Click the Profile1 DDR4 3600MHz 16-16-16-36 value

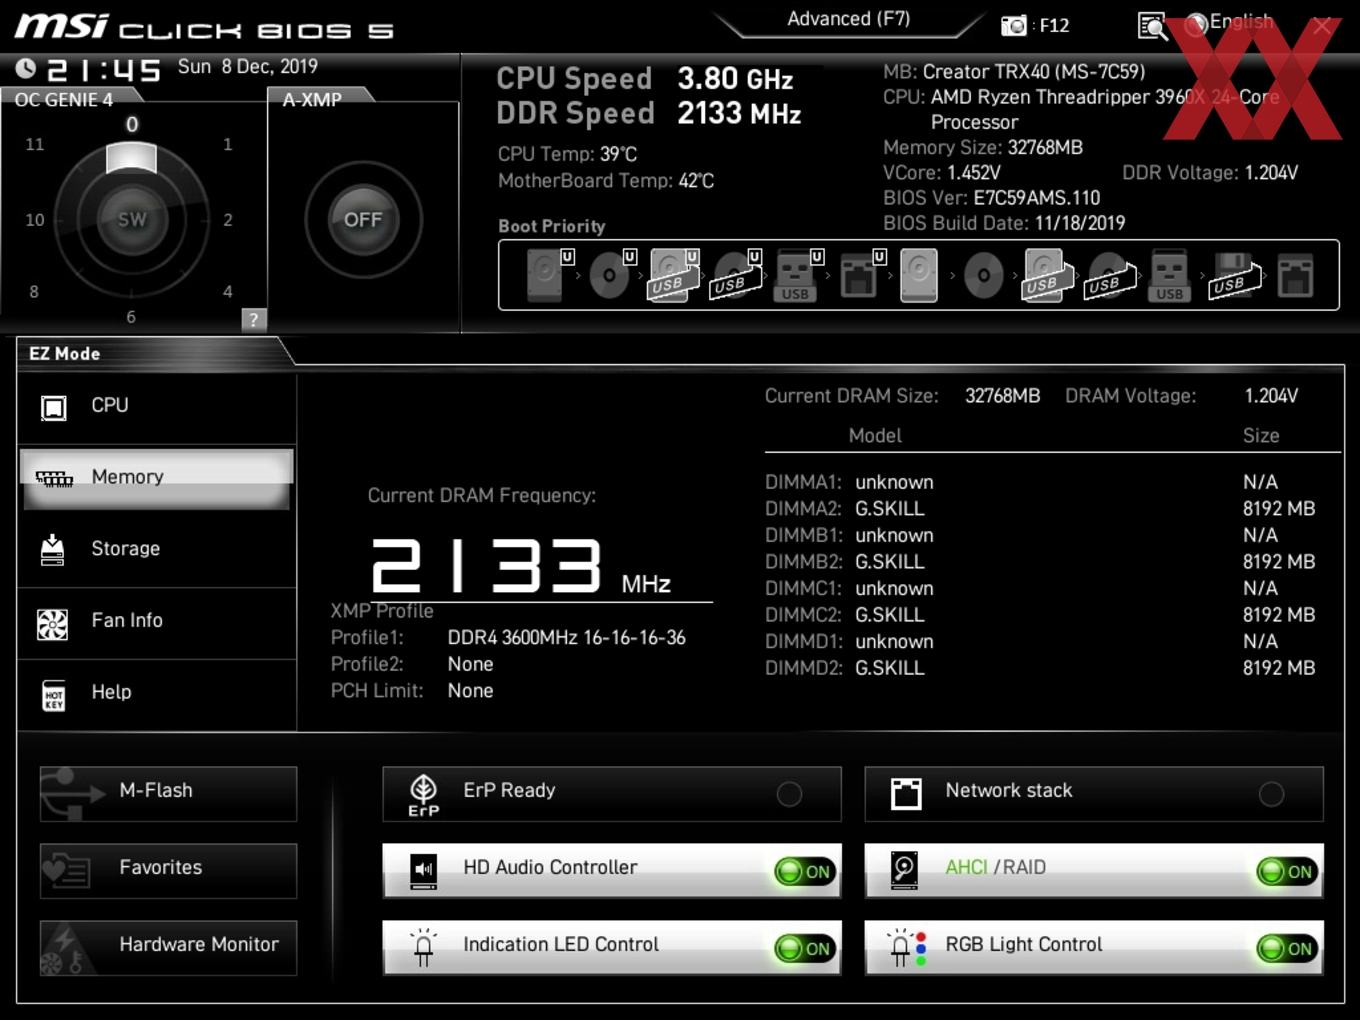(567, 638)
